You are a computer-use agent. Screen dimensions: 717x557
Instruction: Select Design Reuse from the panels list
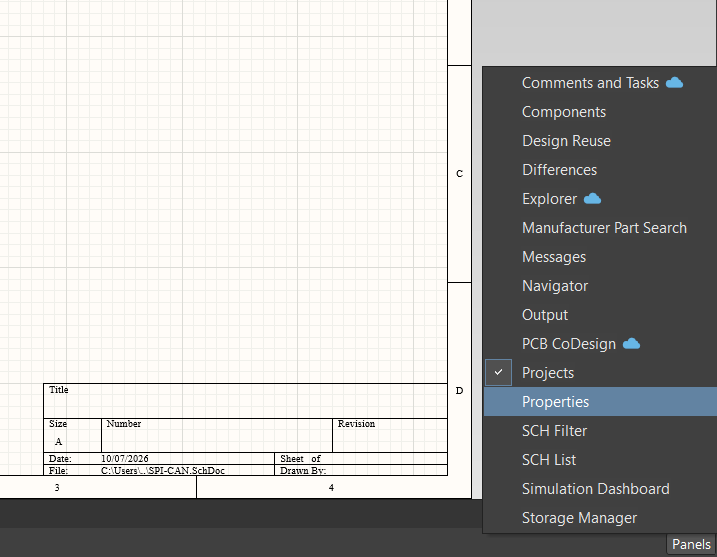tap(600, 141)
